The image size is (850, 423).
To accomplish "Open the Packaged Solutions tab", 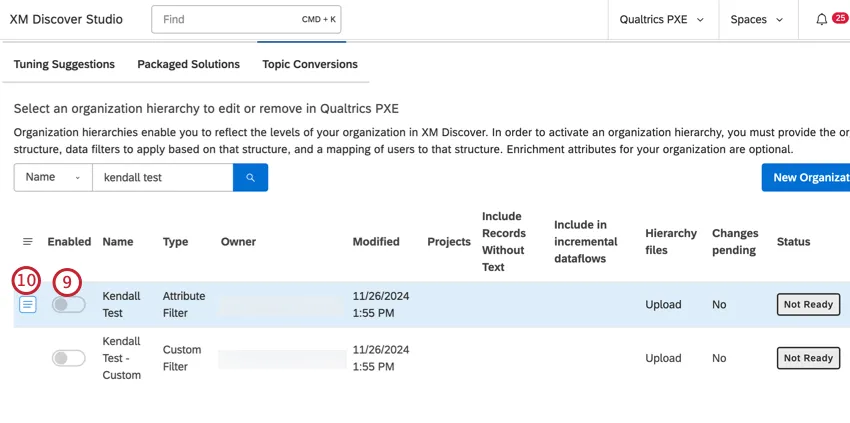I will coord(189,64).
